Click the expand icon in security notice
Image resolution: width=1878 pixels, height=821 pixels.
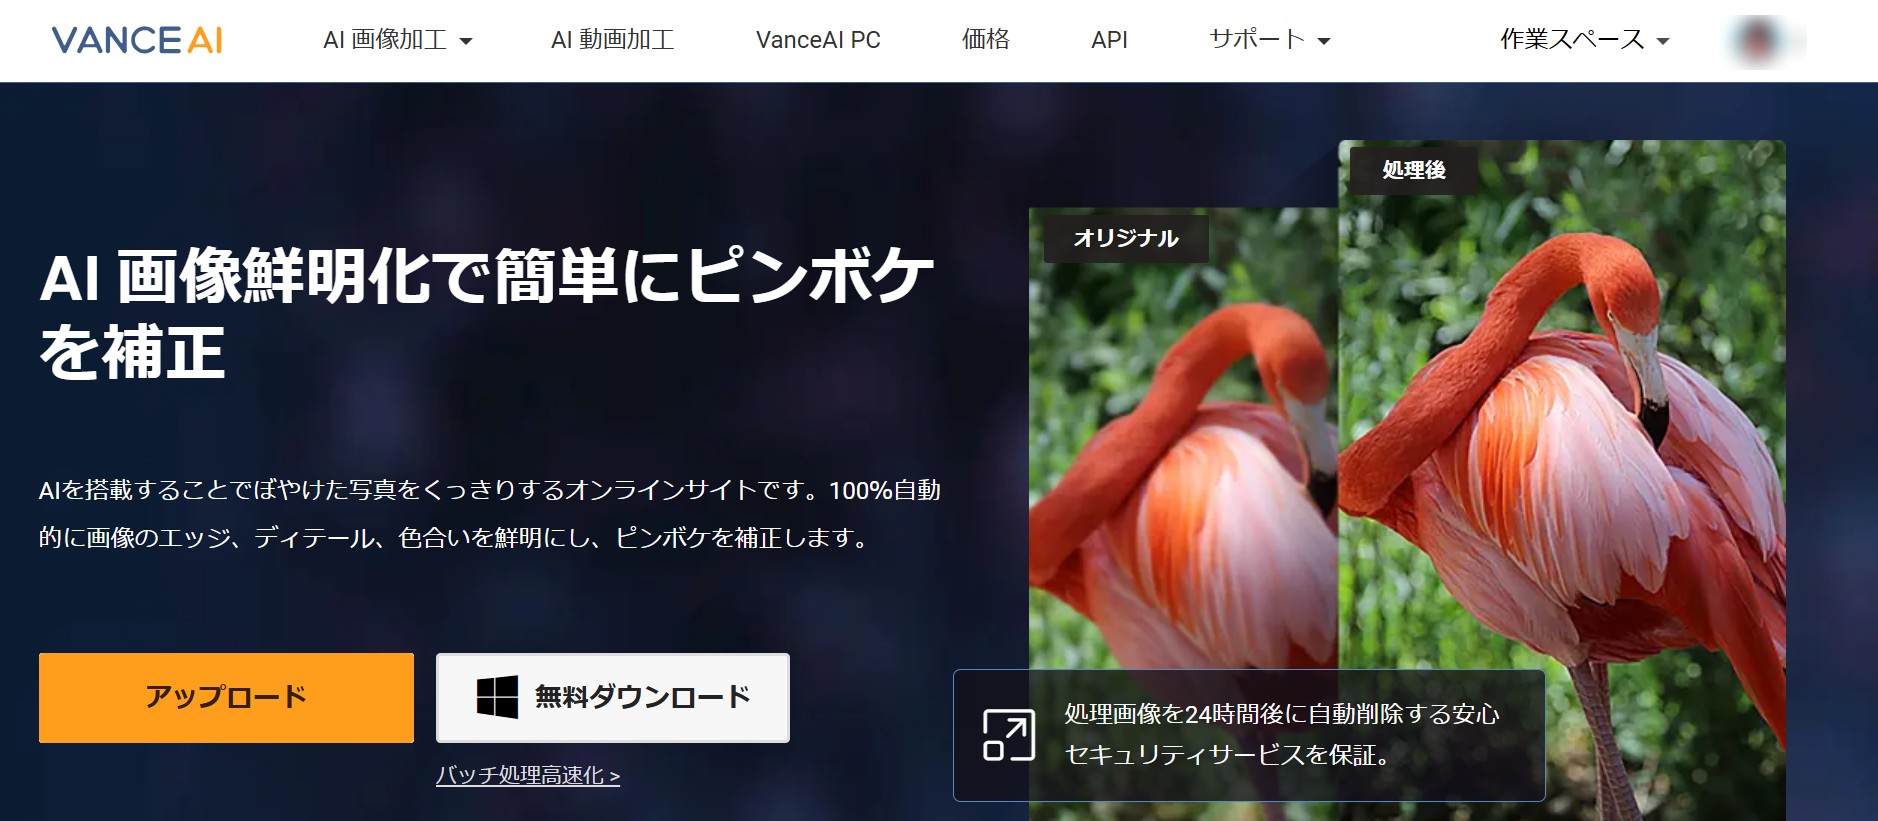(1008, 735)
